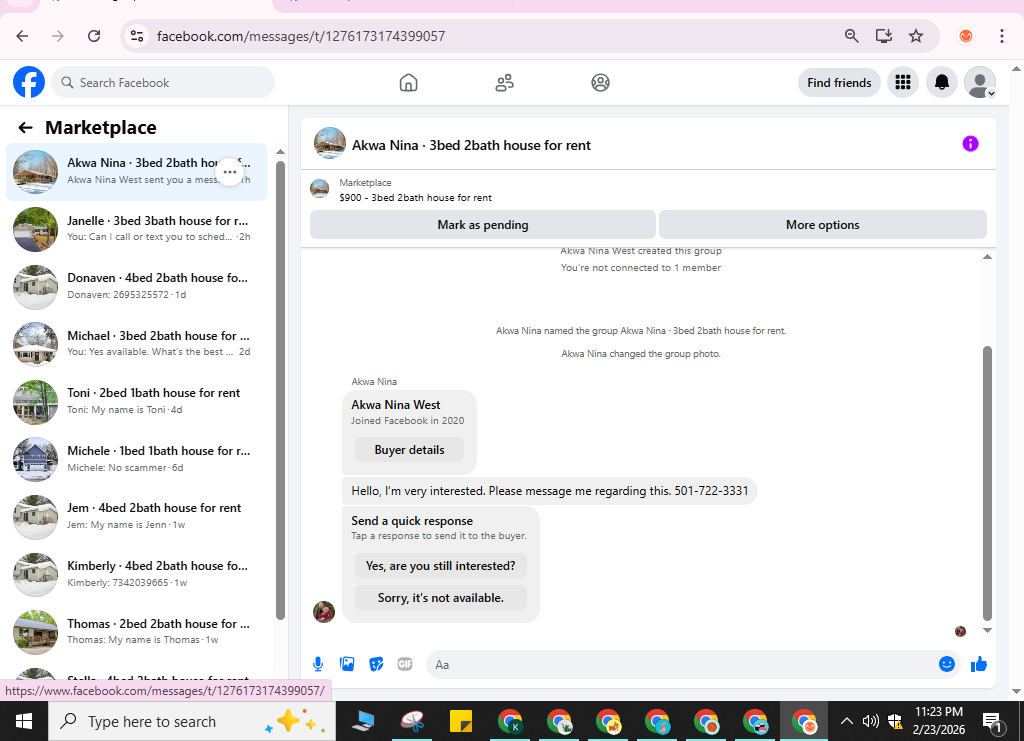Click the $900 3bed 2bath listing link
1024x741 pixels.
tap(415, 197)
